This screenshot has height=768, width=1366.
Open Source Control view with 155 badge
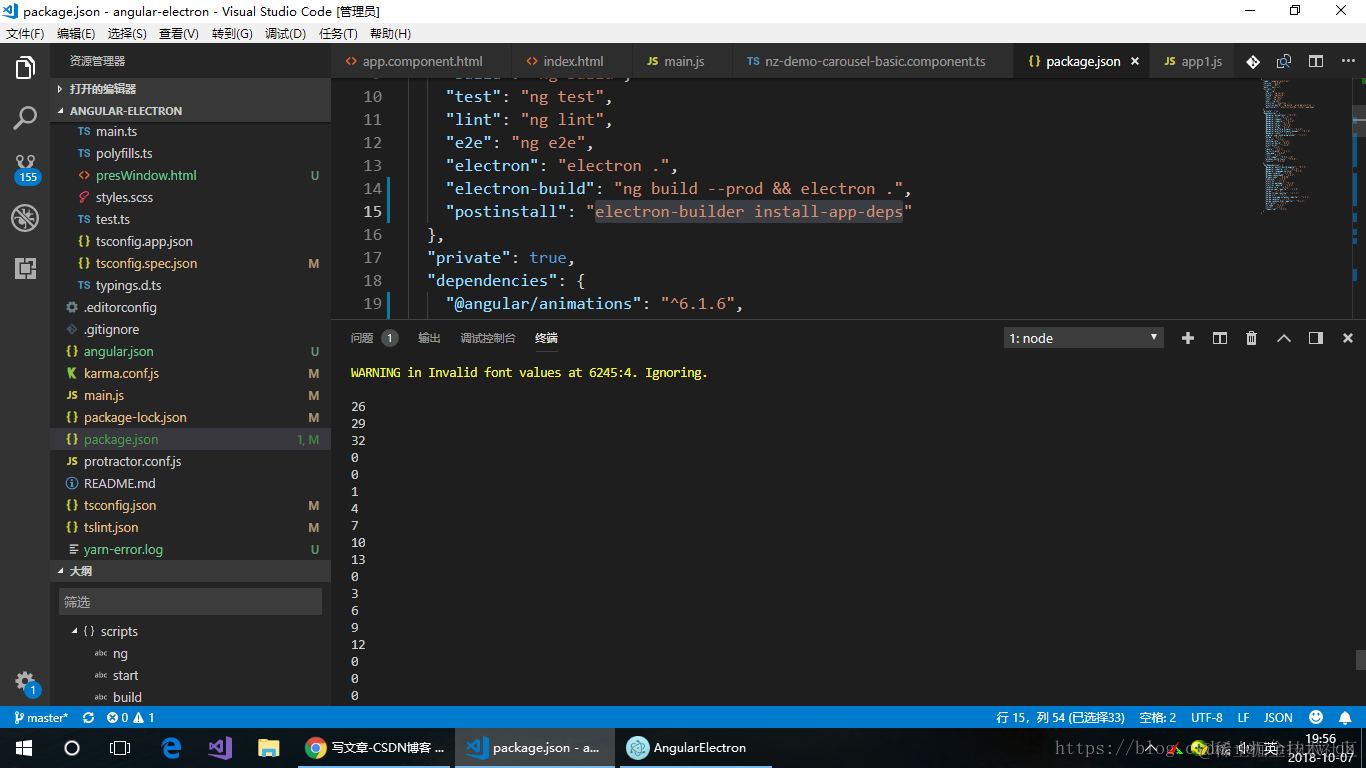coord(26,168)
